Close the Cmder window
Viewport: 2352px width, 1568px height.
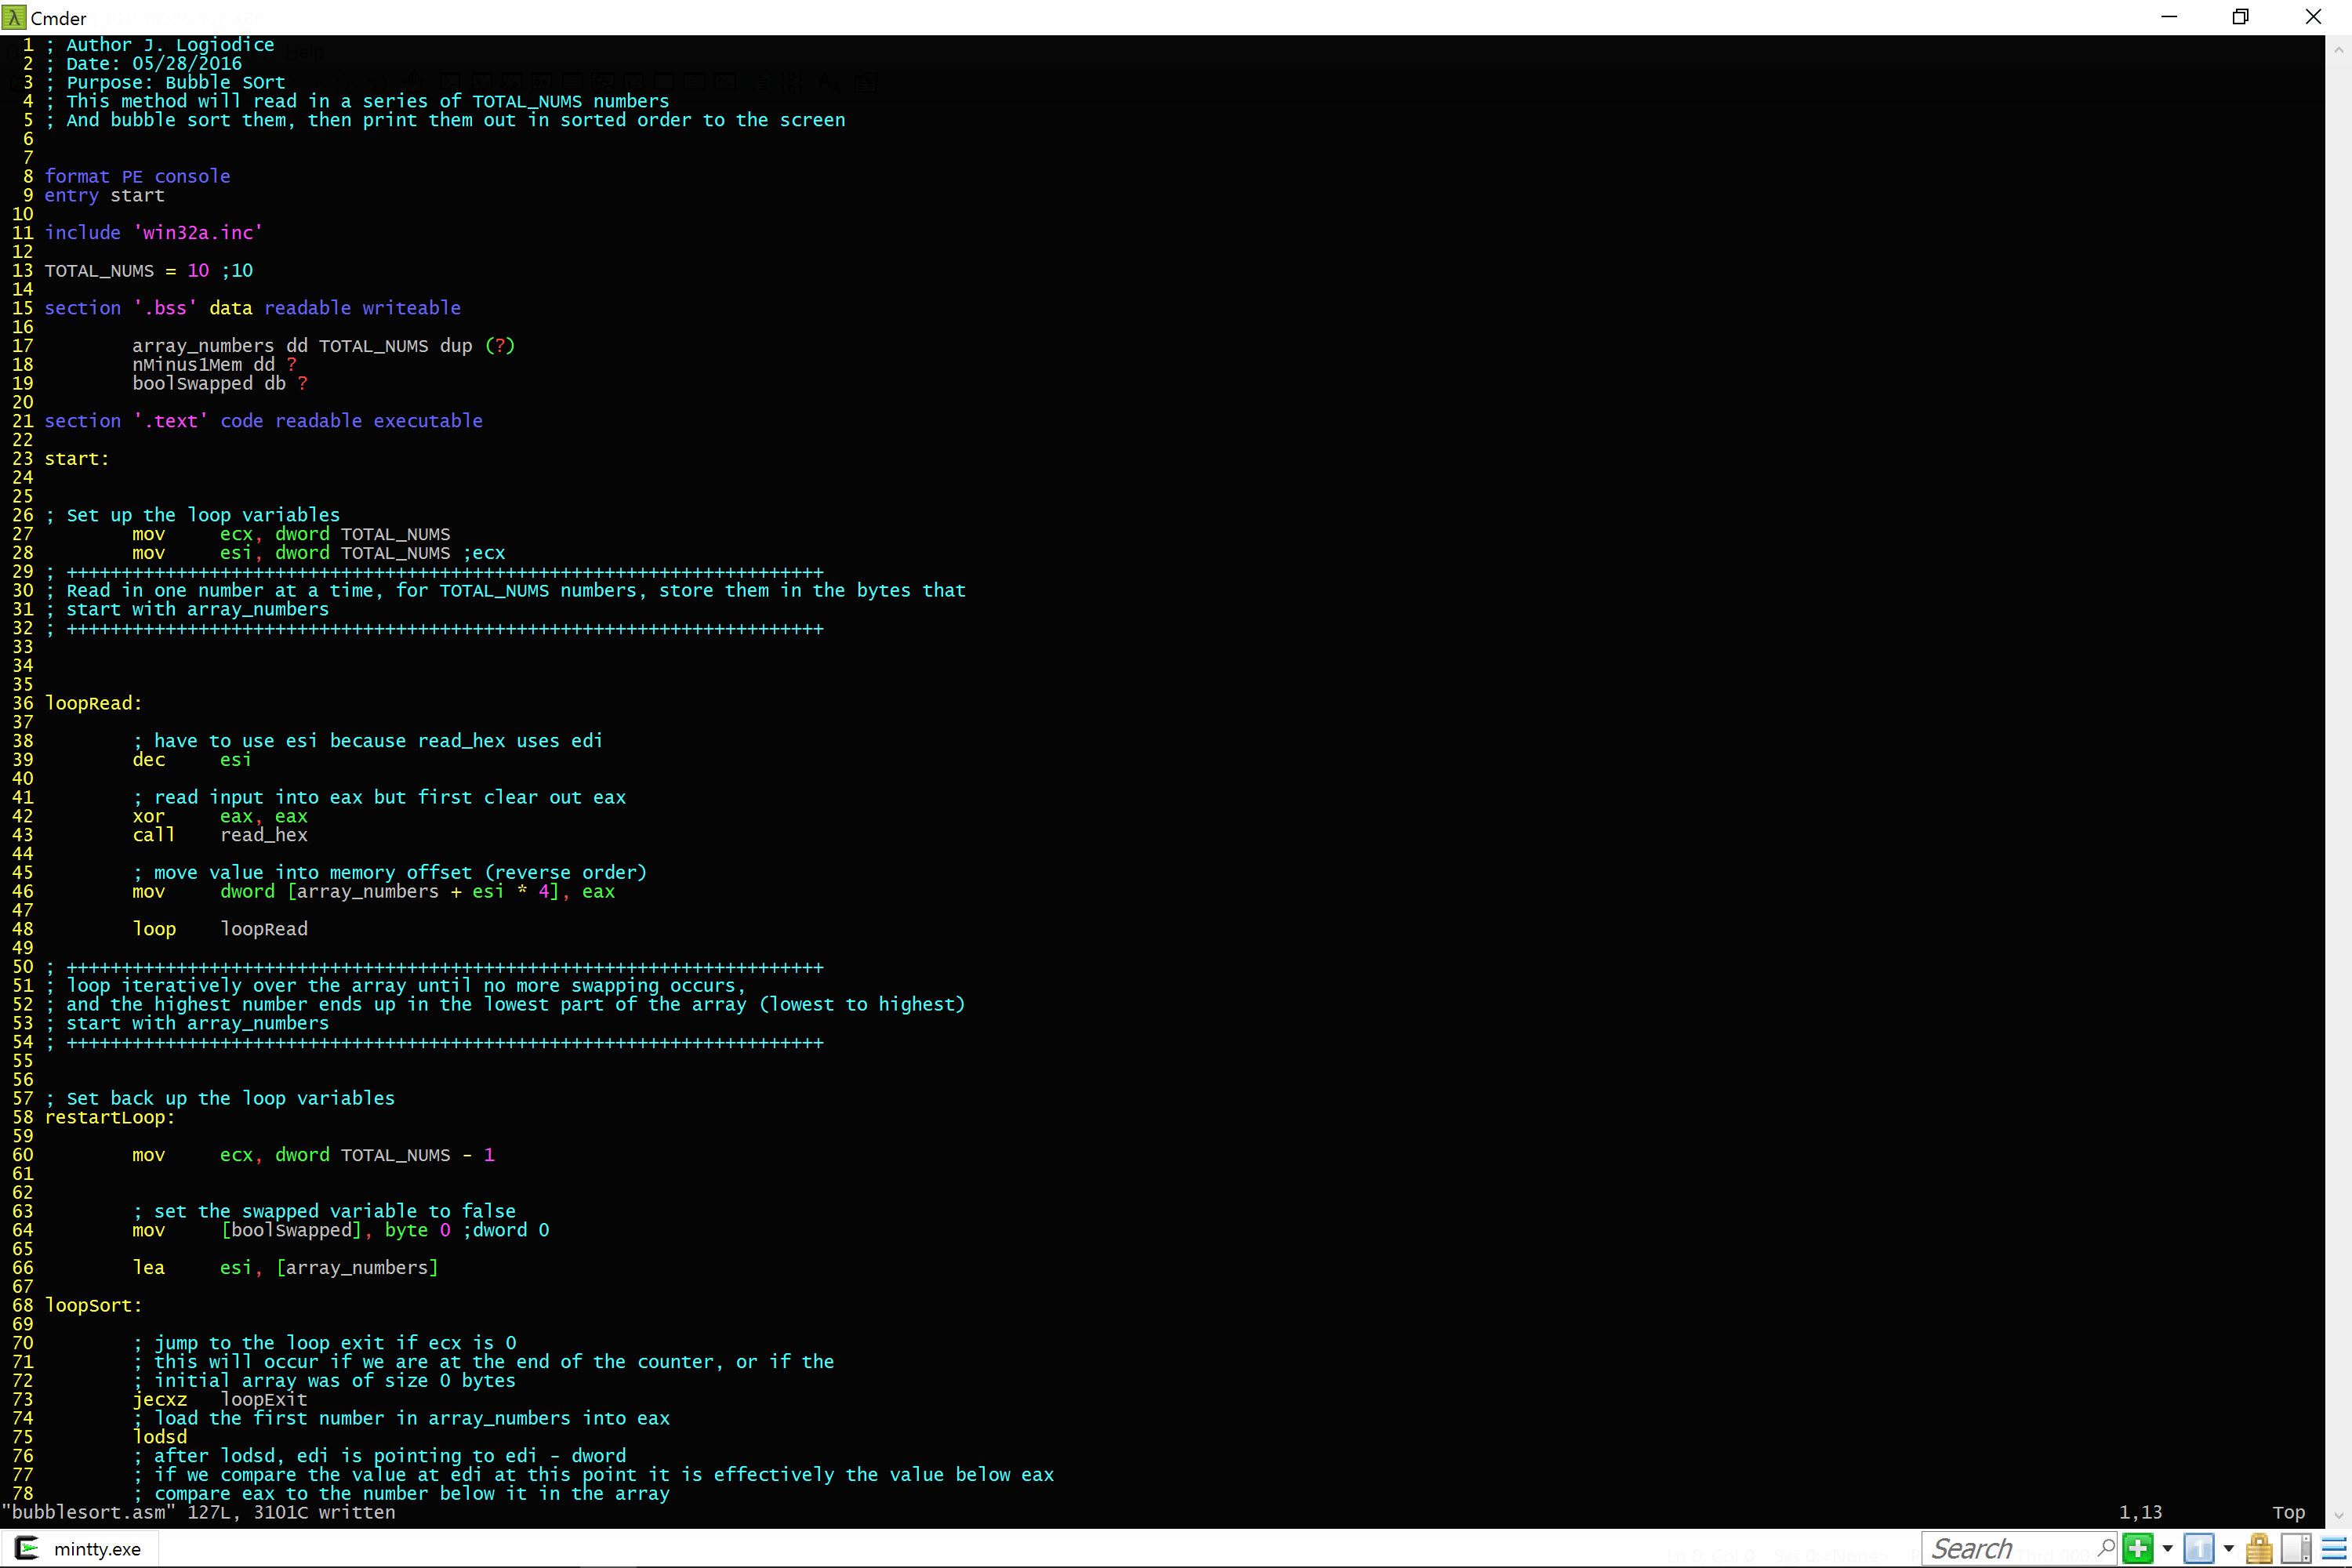[x=2313, y=17]
